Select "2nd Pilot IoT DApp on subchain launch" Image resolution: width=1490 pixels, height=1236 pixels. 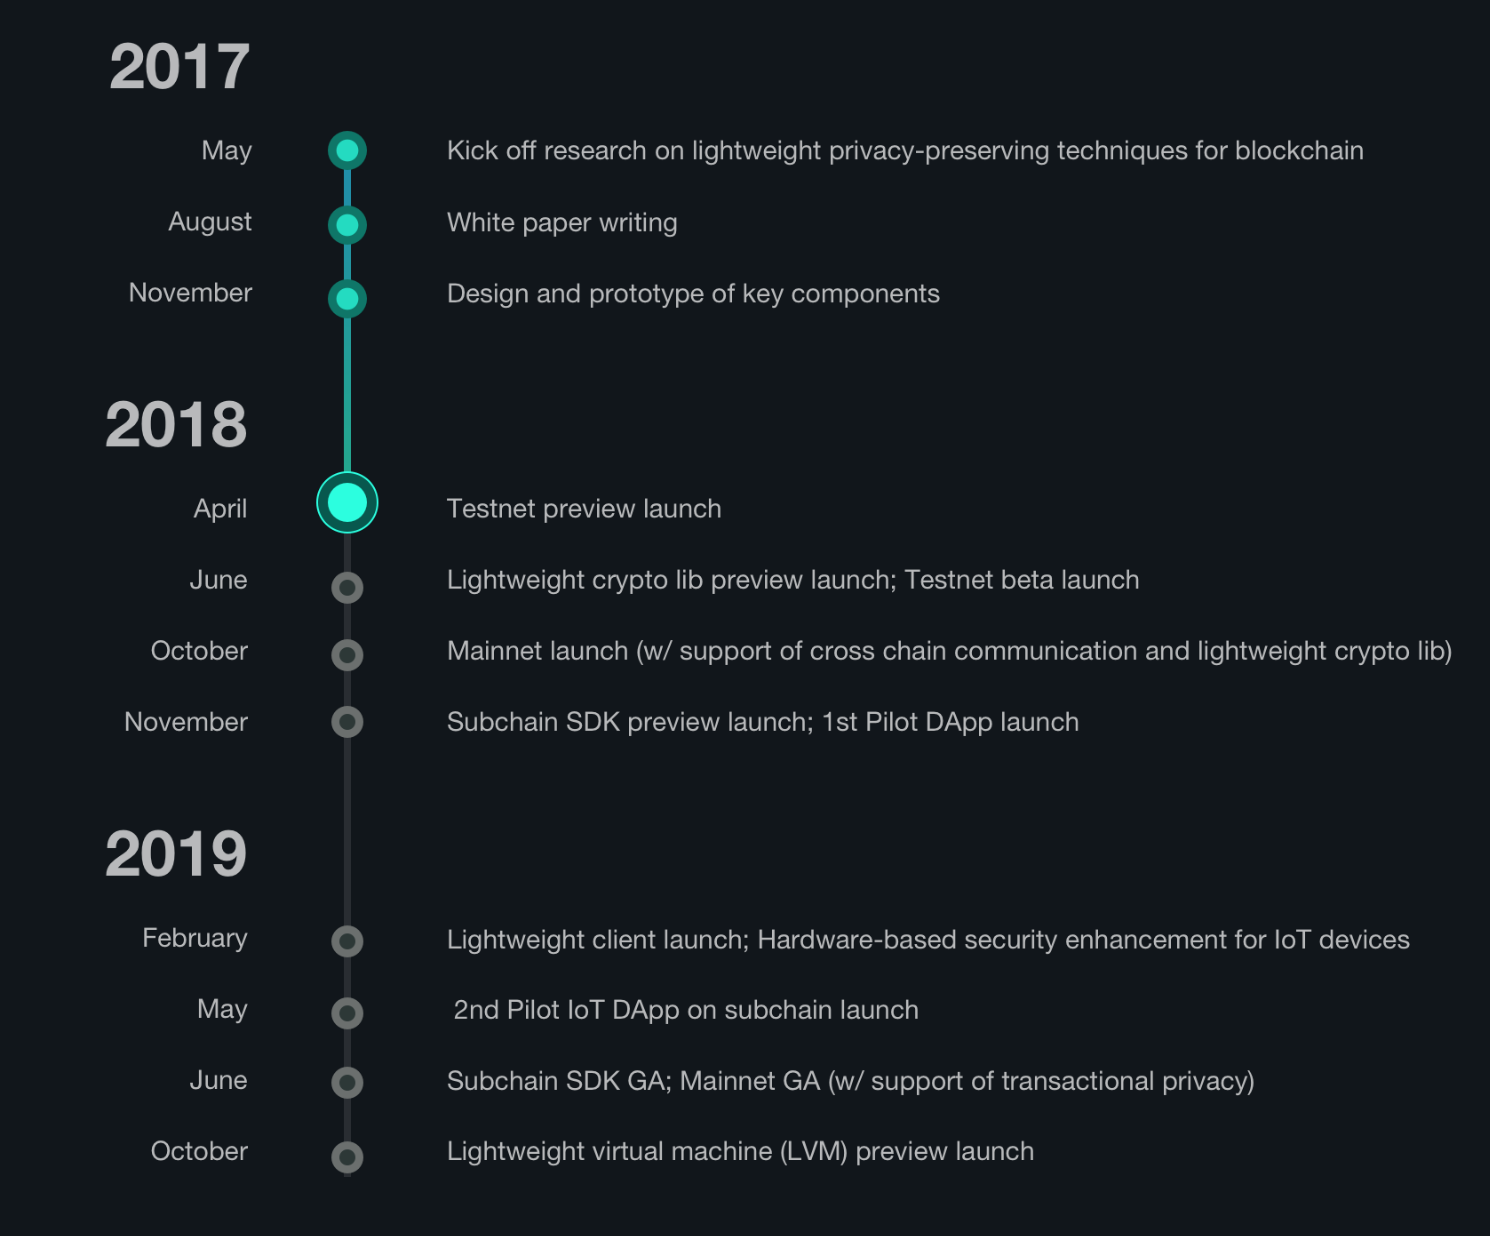point(686,1010)
